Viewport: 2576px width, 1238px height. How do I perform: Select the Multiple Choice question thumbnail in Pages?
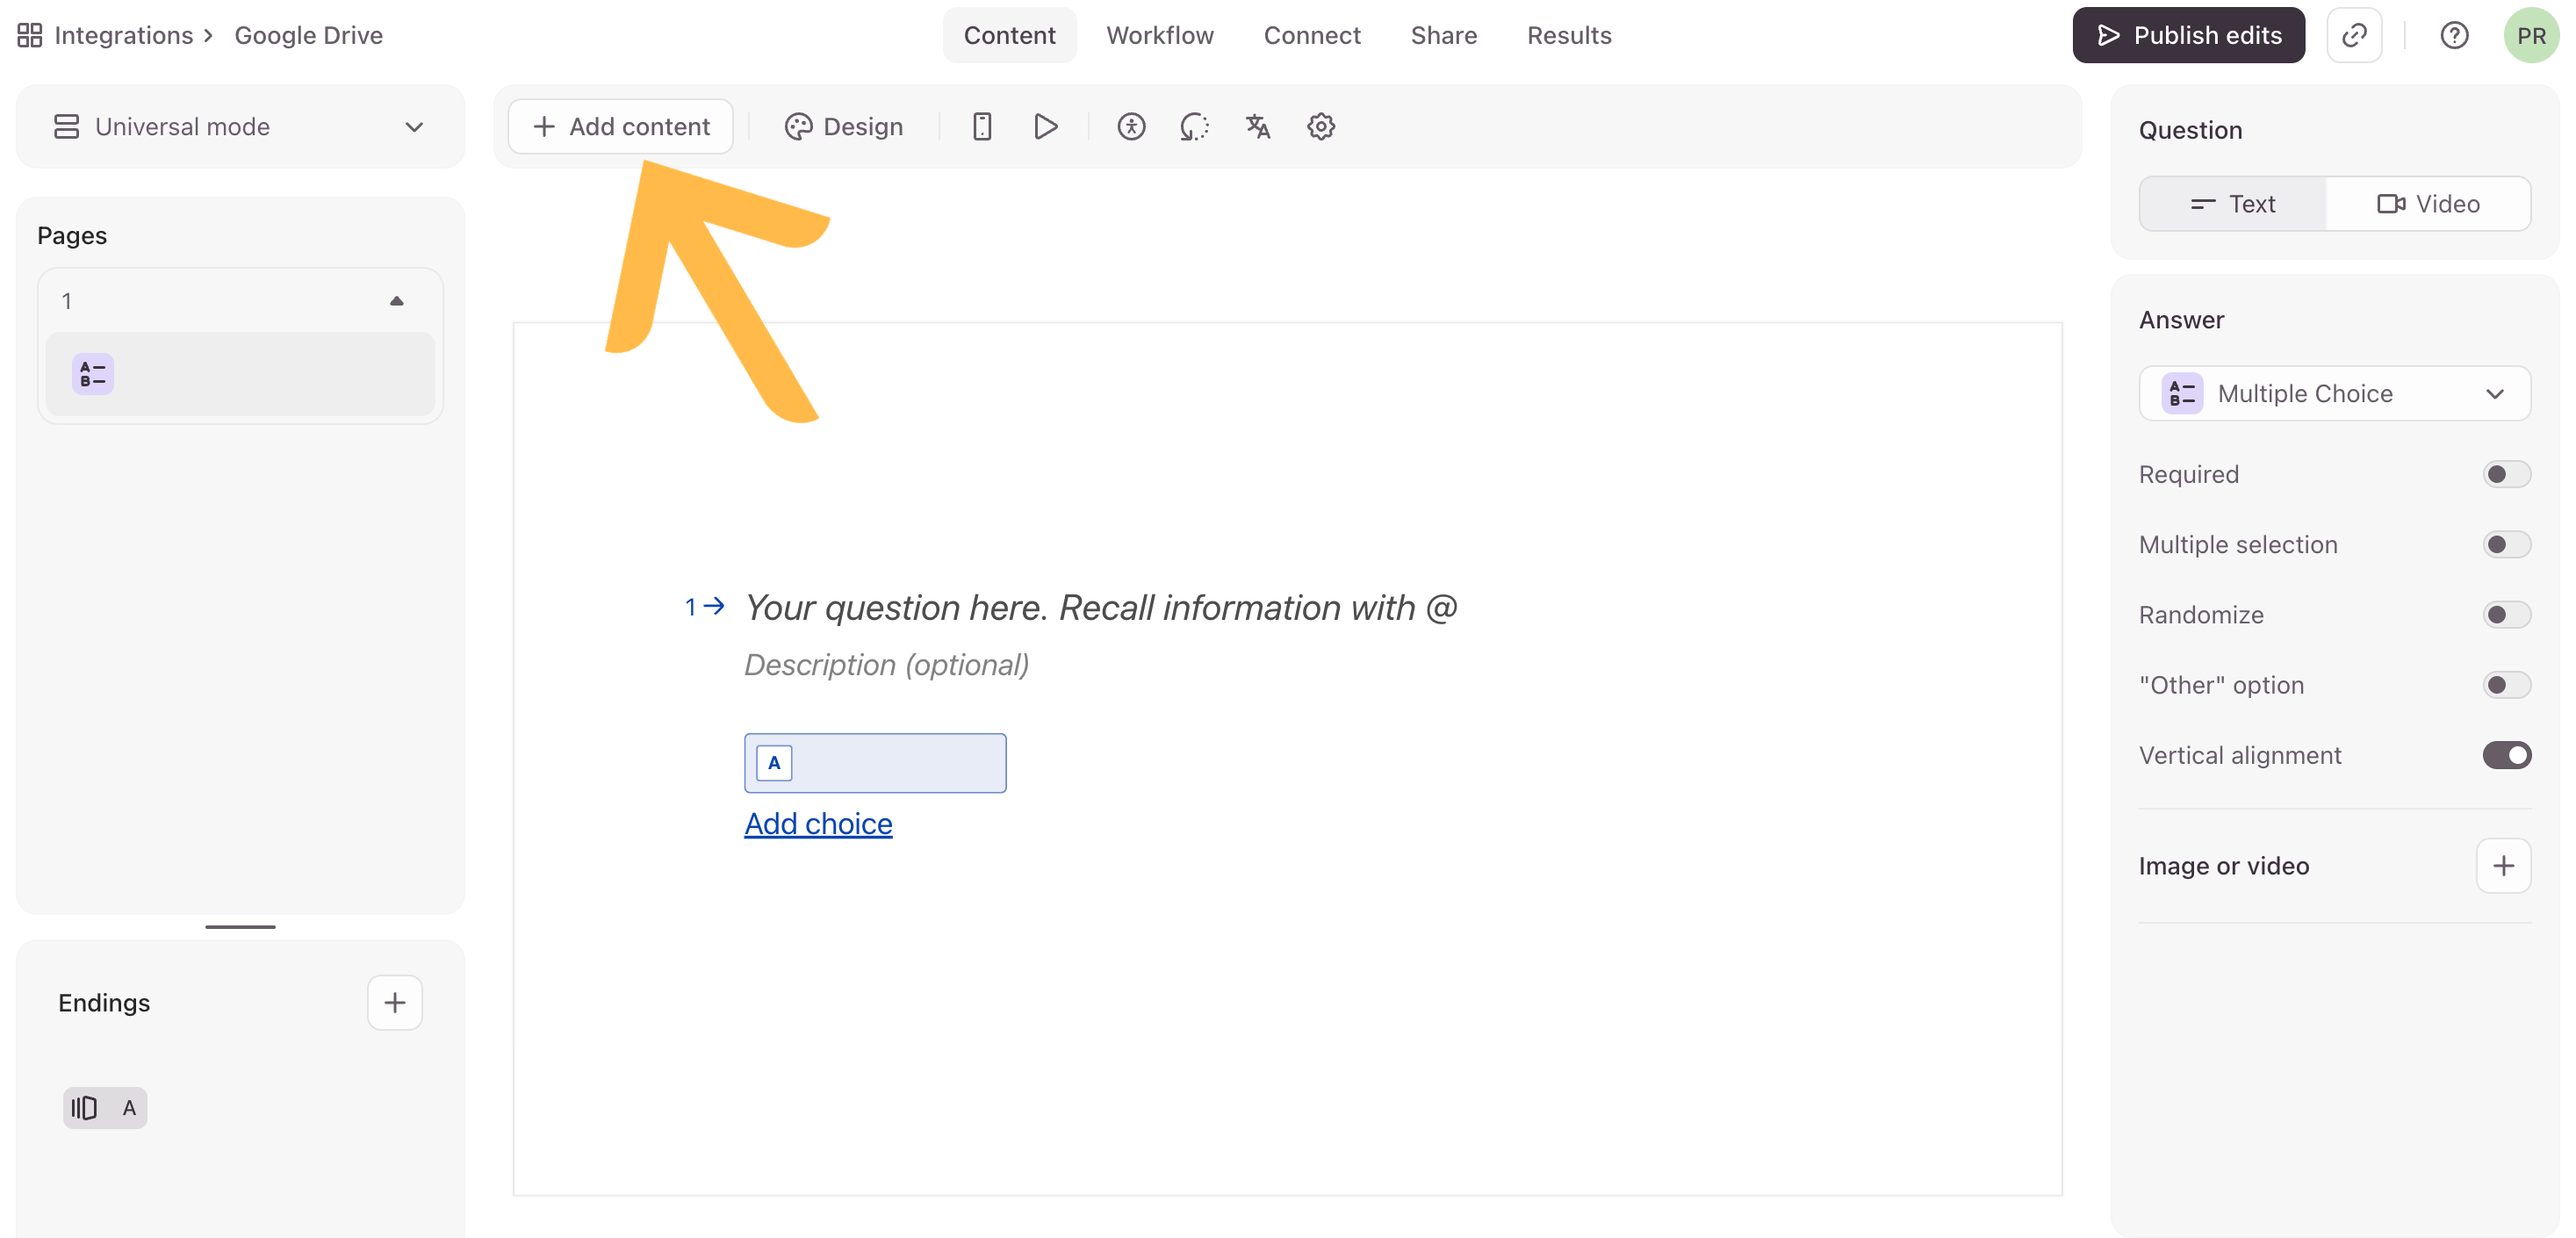[239, 374]
